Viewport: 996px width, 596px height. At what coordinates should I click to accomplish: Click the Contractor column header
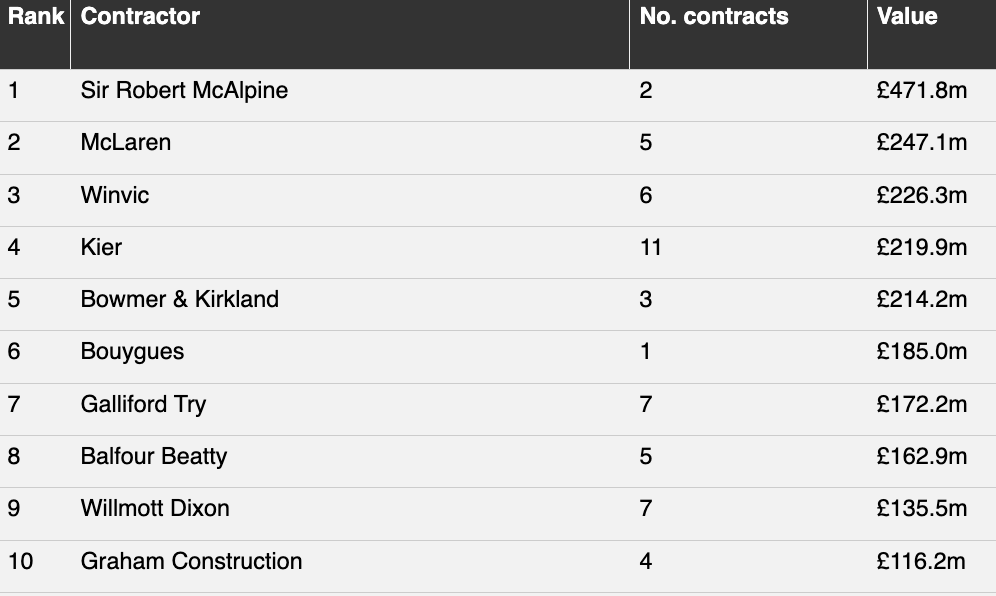140,17
